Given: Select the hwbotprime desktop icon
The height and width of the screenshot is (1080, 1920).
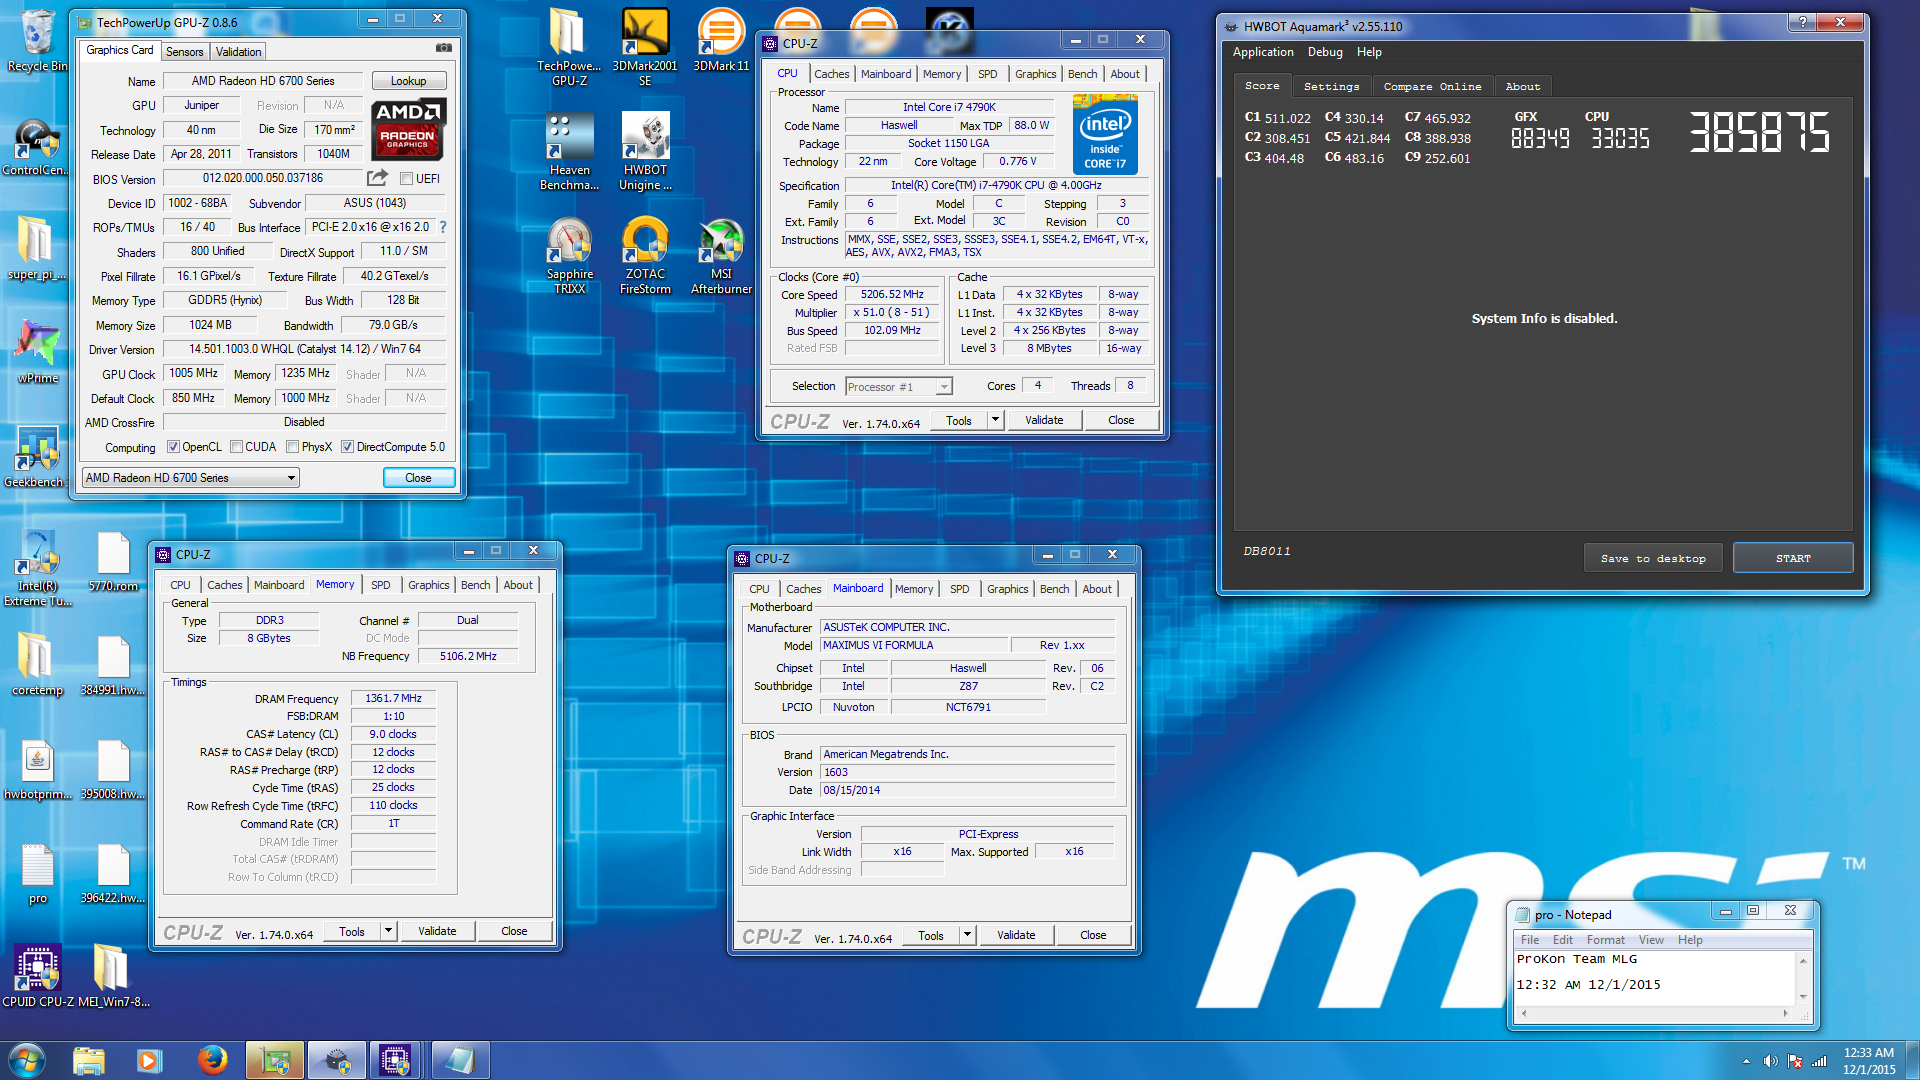Looking at the screenshot, I should tap(37, 770).
